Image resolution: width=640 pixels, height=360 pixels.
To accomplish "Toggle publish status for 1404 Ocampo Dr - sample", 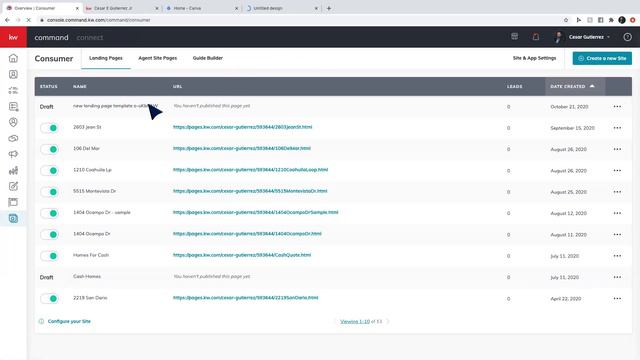I will click(x=49, y=213).
